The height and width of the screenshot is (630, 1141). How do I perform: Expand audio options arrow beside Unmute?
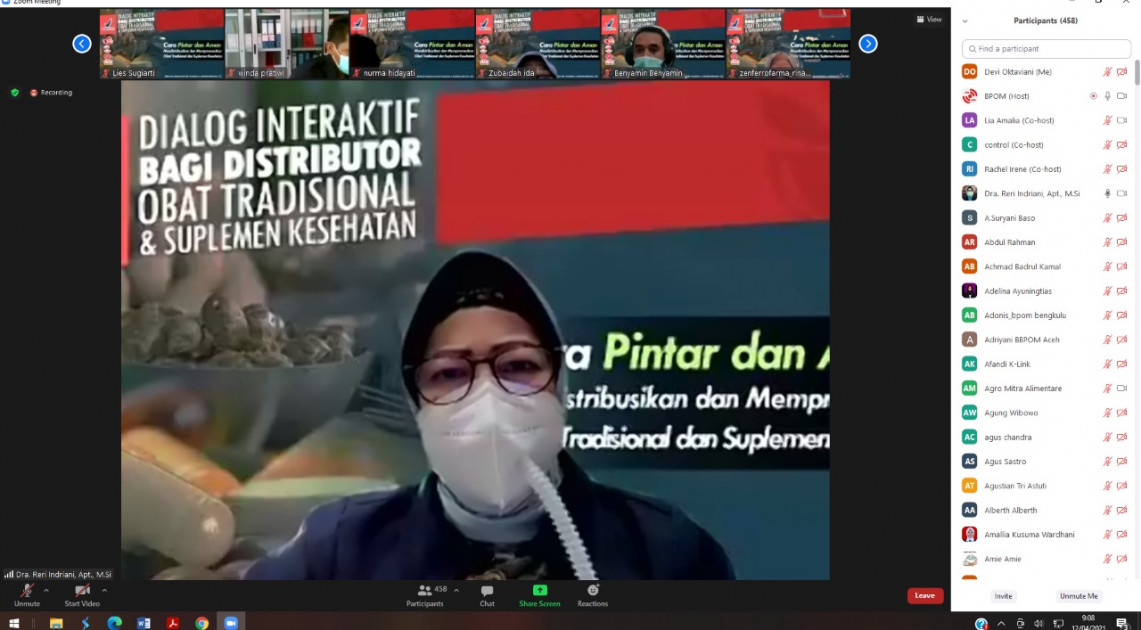click(x=46, y=590)
